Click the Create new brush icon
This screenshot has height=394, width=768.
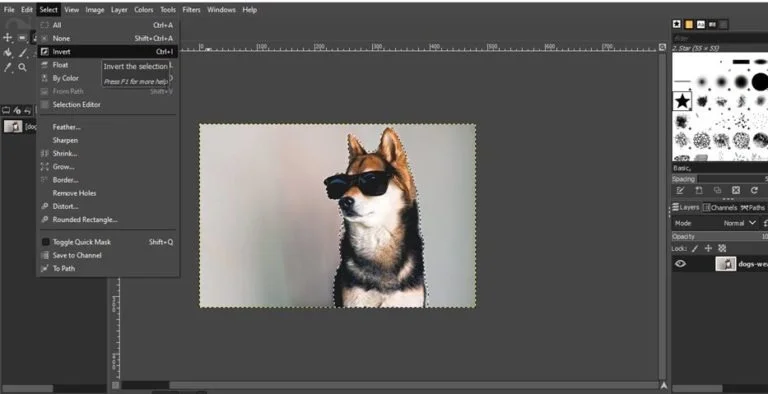click(699, 190)
